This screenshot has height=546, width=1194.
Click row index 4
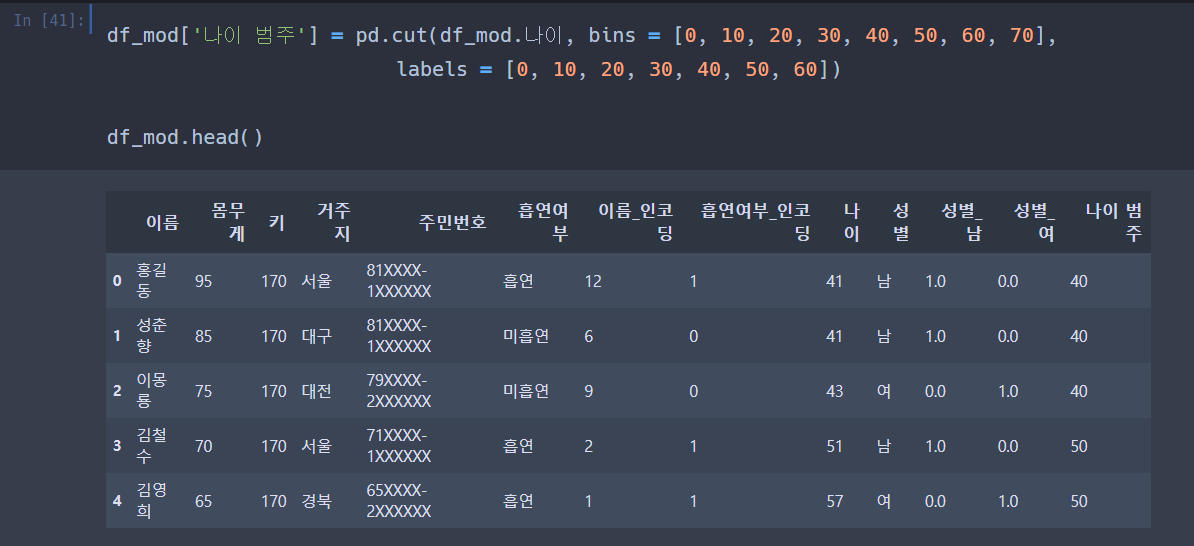point(117,500)
